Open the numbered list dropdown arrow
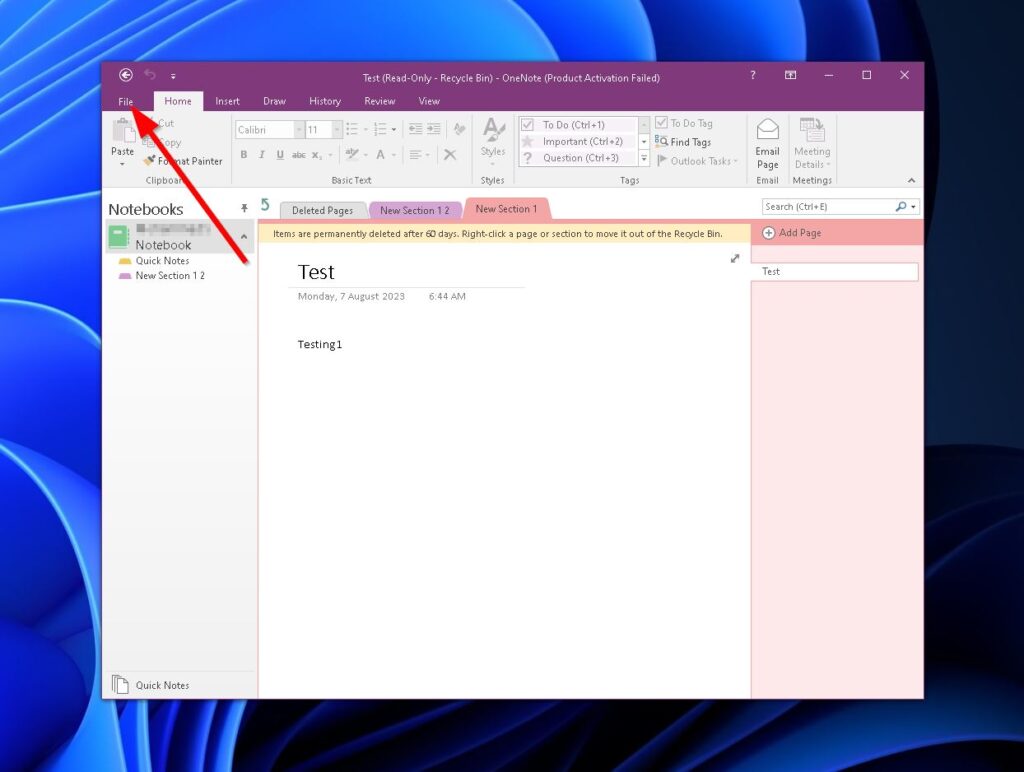The image size is (1024, 772). pos(394,128)
